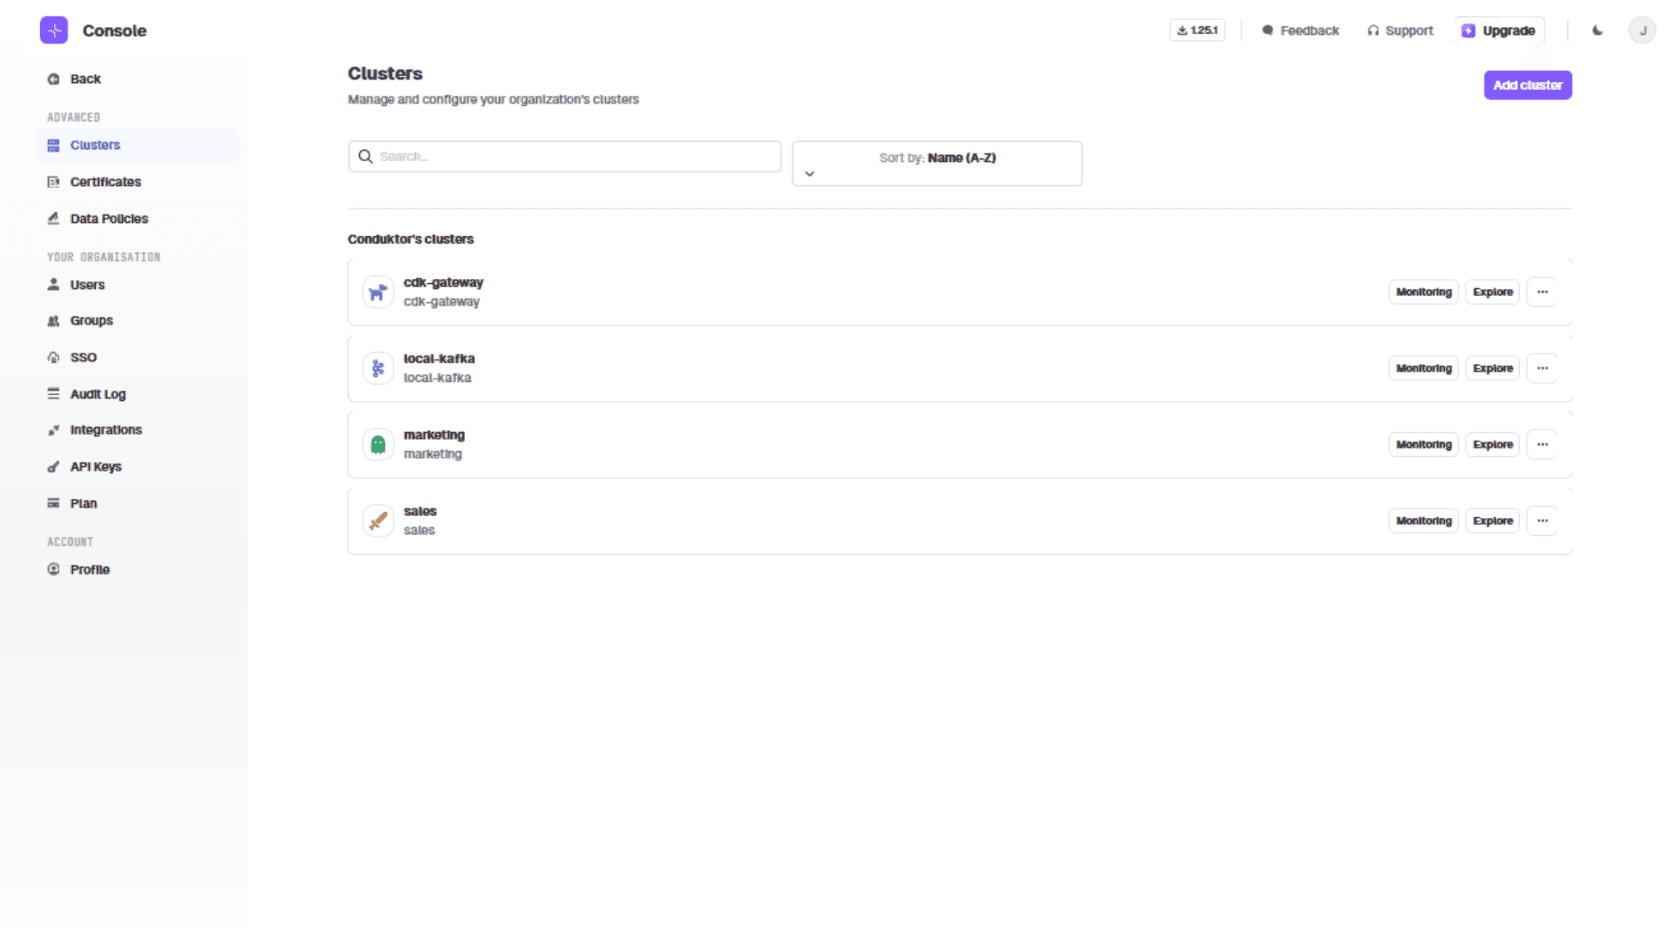Open more options for sales cluster
The width and height of the screenshot is (1670, 944).
(1542, 520)
